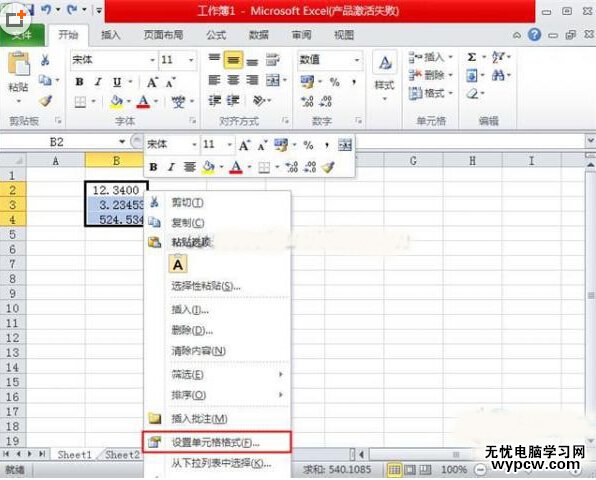Screen dimensions: 596x480
Task: Click zoom out minus button in status bar
Action: click(480, 470)
